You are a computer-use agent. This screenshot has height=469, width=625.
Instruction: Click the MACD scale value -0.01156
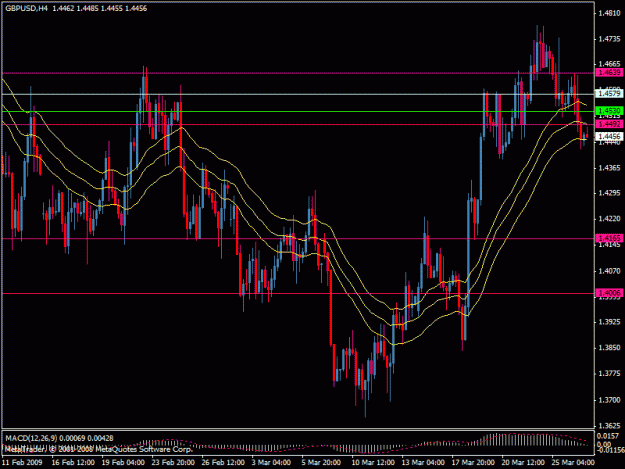[610, 450]
